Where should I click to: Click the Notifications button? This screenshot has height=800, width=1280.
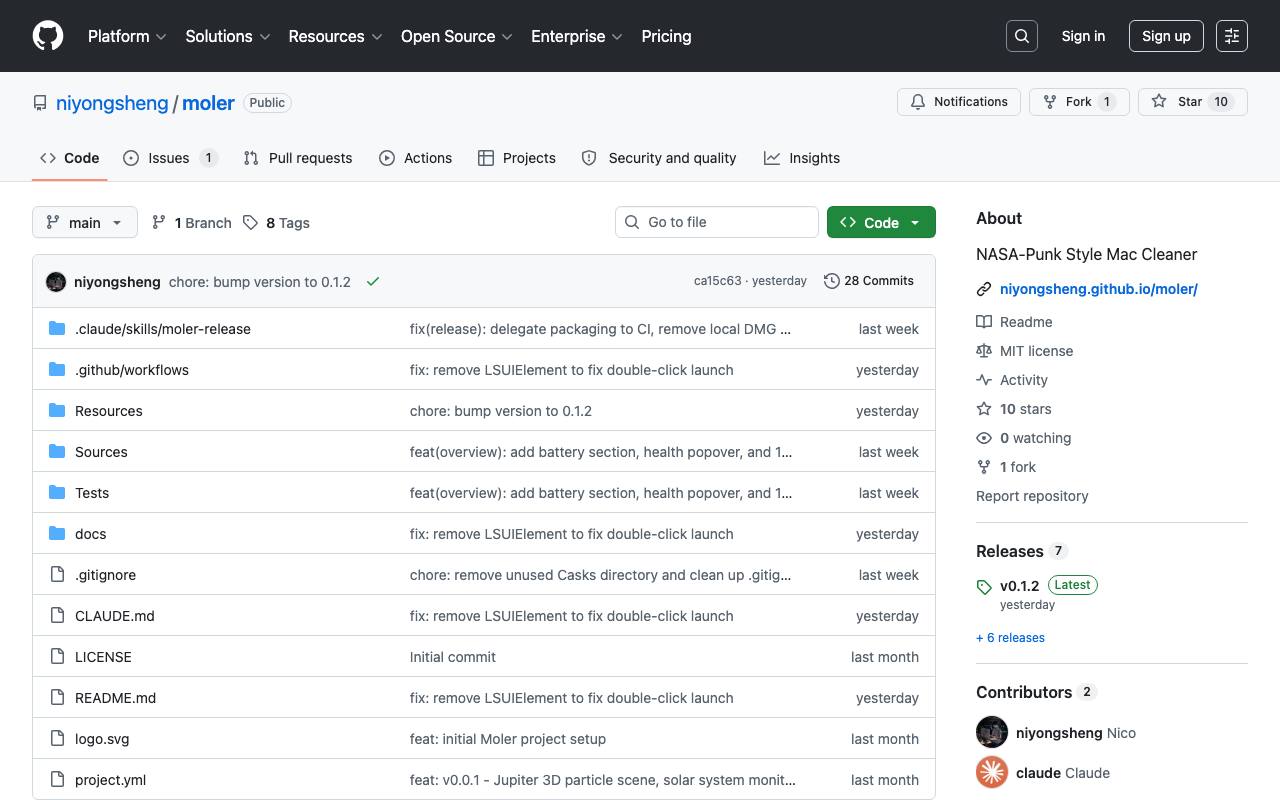959,102
